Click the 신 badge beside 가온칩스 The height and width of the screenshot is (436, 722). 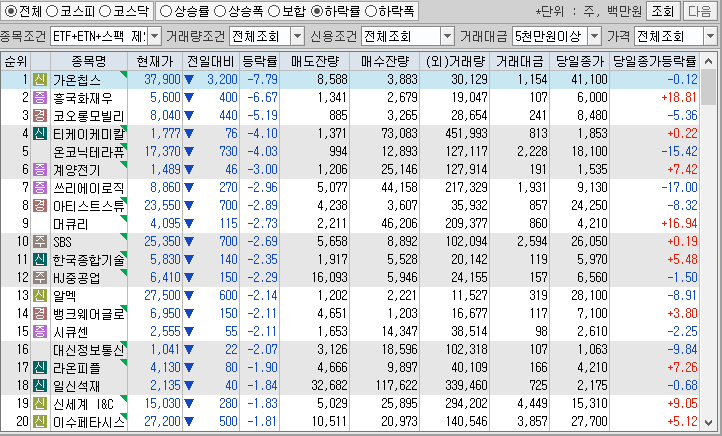coord(40,80)
